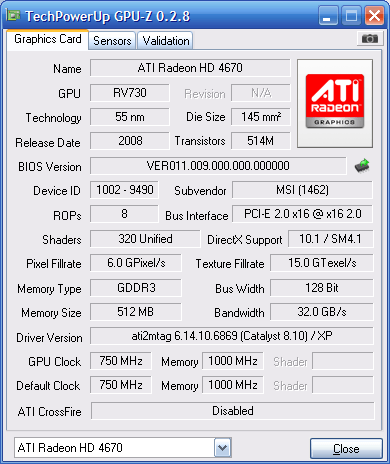The image size is (390, 464).
Task: Click the ATI CrossFire Disabled field
Action: coord(232,411)
